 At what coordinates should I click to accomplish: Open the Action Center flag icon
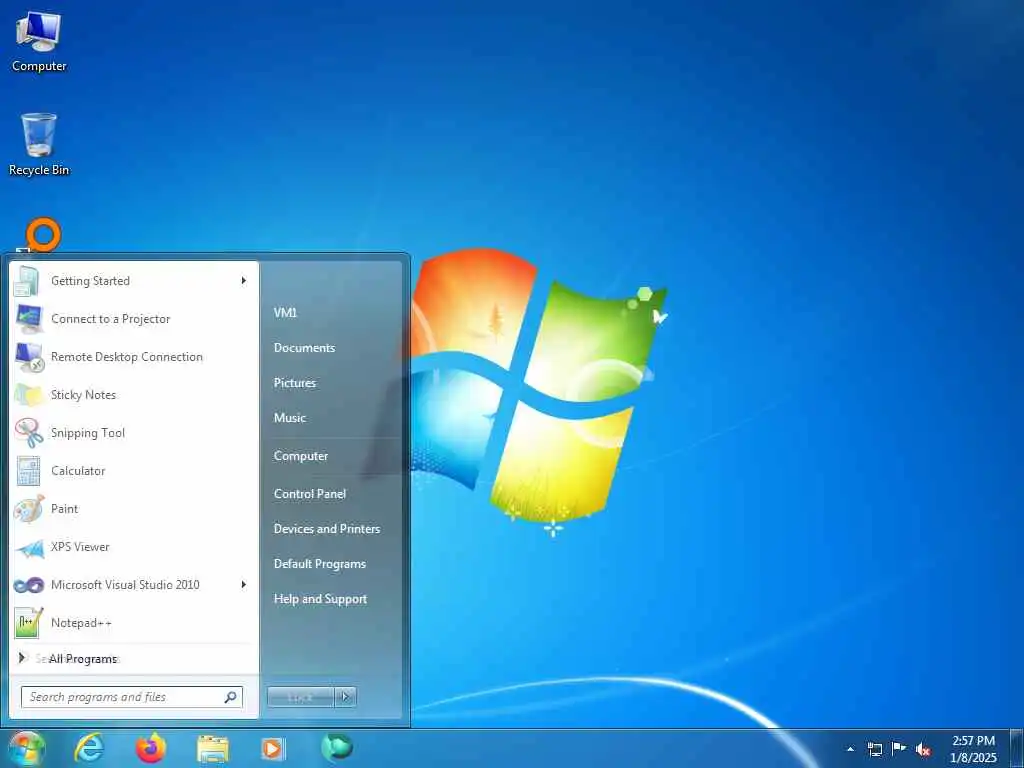pos(899,749)
